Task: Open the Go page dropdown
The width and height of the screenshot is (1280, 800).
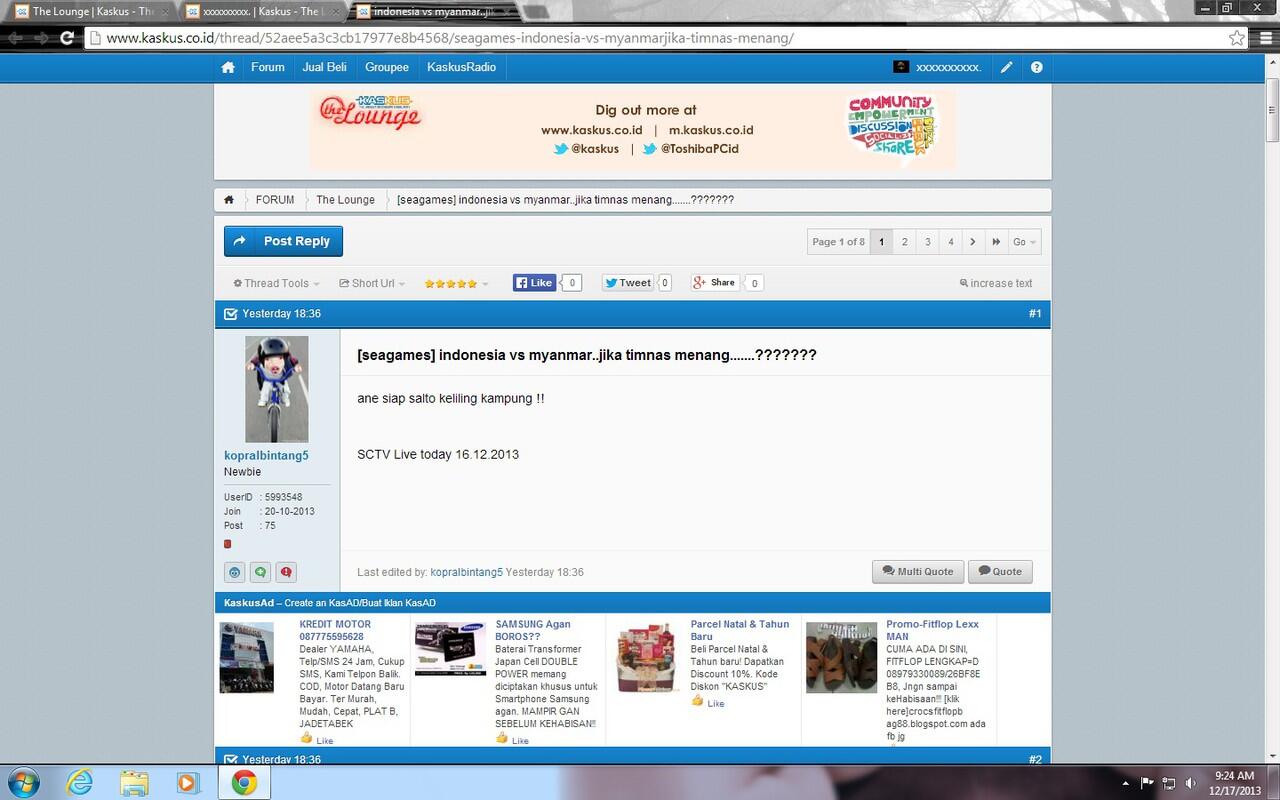Action: click(1024, 242)
